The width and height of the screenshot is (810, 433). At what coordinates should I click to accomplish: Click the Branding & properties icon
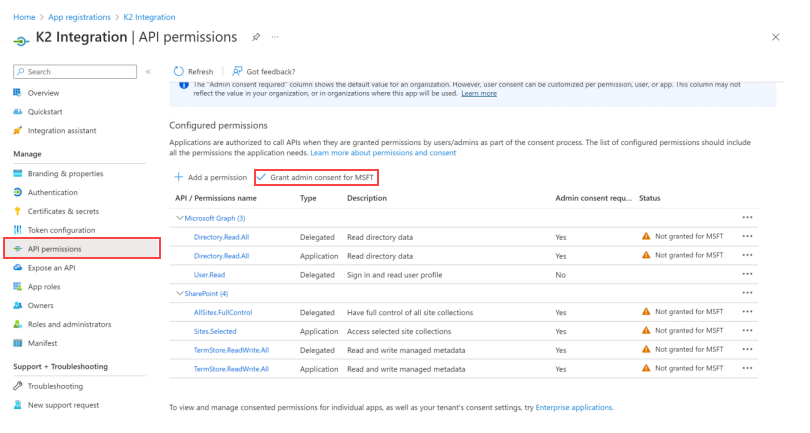click(x=18, y=174)
